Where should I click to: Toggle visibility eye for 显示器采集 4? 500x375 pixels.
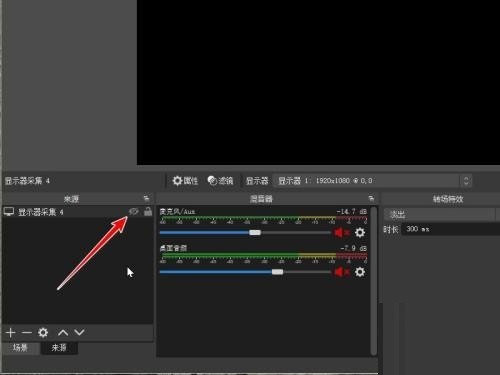133,211
